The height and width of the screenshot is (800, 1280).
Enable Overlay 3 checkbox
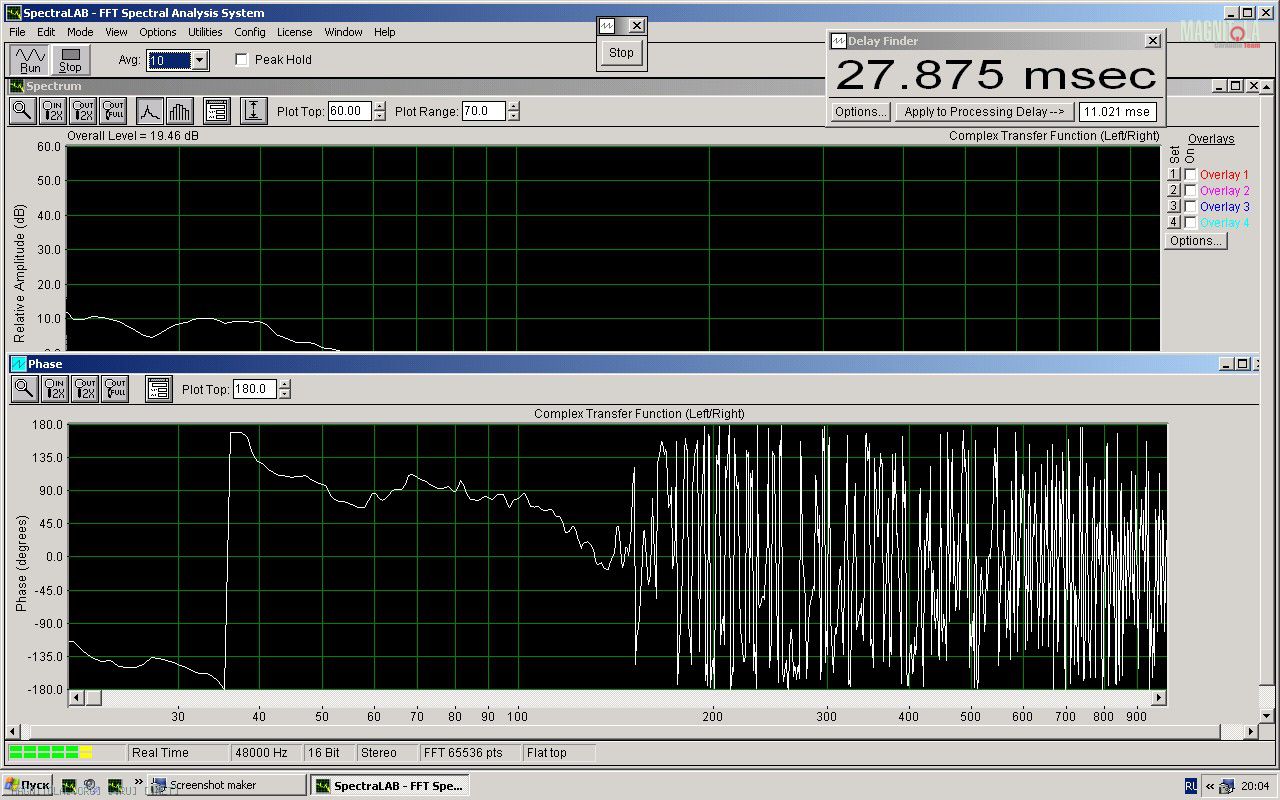click(x=1190, y=207)
